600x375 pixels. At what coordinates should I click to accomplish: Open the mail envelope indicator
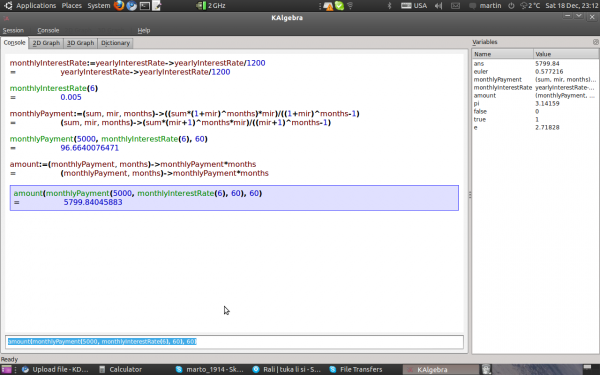point(455,5)
